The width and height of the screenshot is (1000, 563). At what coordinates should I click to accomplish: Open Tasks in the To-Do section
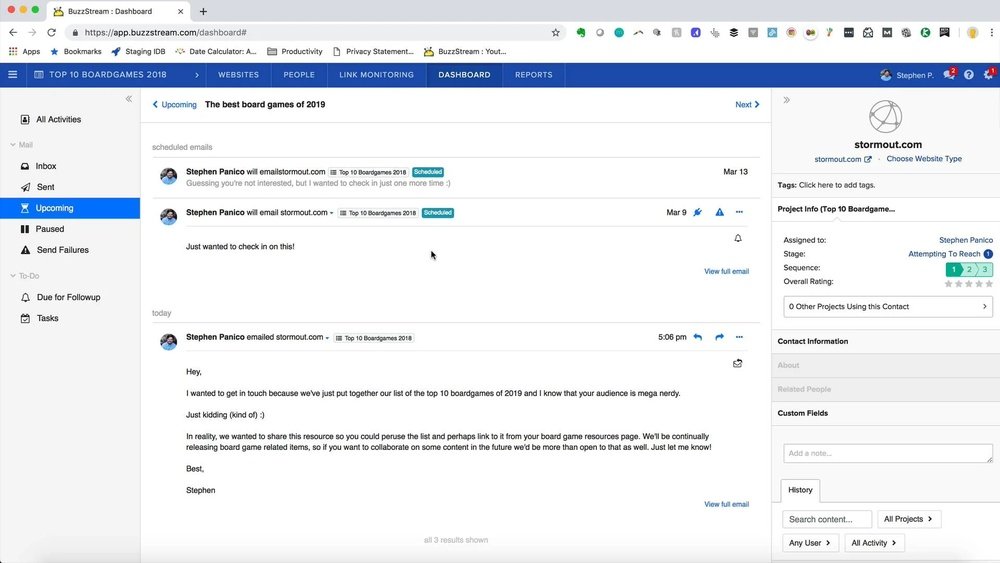(x=48, y=318)
